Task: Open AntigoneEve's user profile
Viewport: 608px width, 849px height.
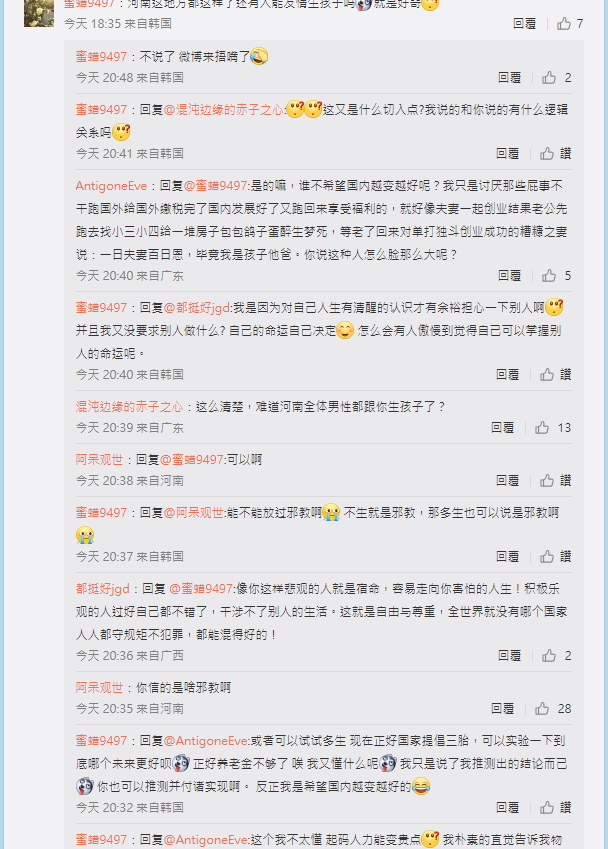Action: (111, 186)
